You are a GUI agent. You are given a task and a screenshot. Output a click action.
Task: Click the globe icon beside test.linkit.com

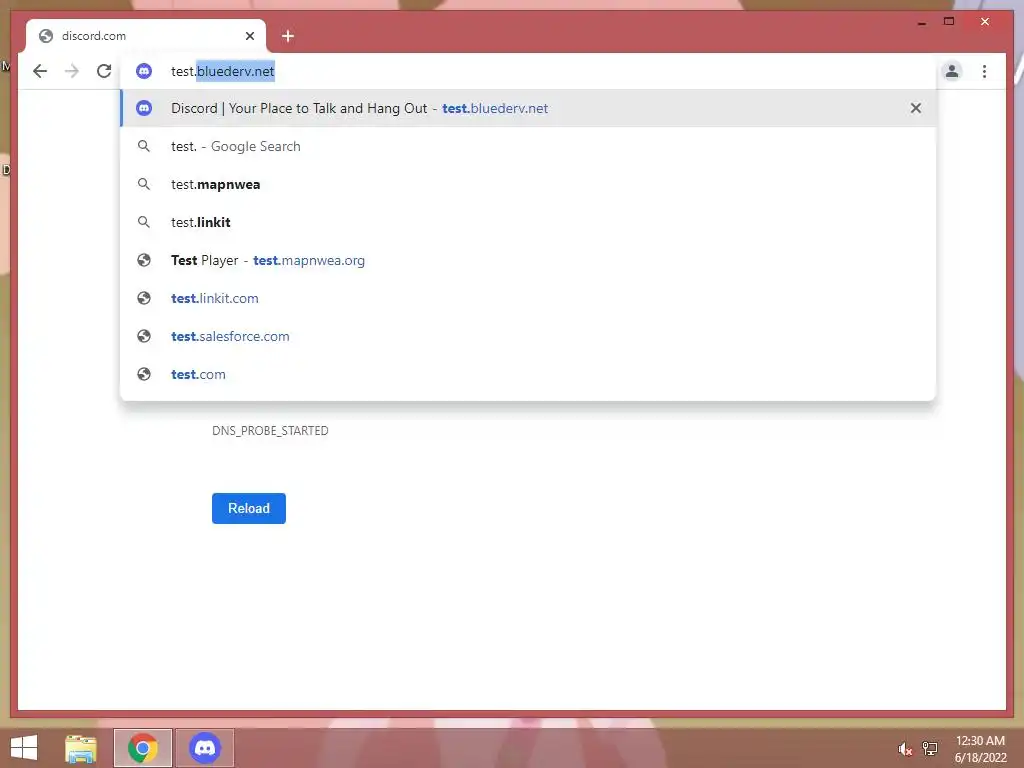coord(144,298)
